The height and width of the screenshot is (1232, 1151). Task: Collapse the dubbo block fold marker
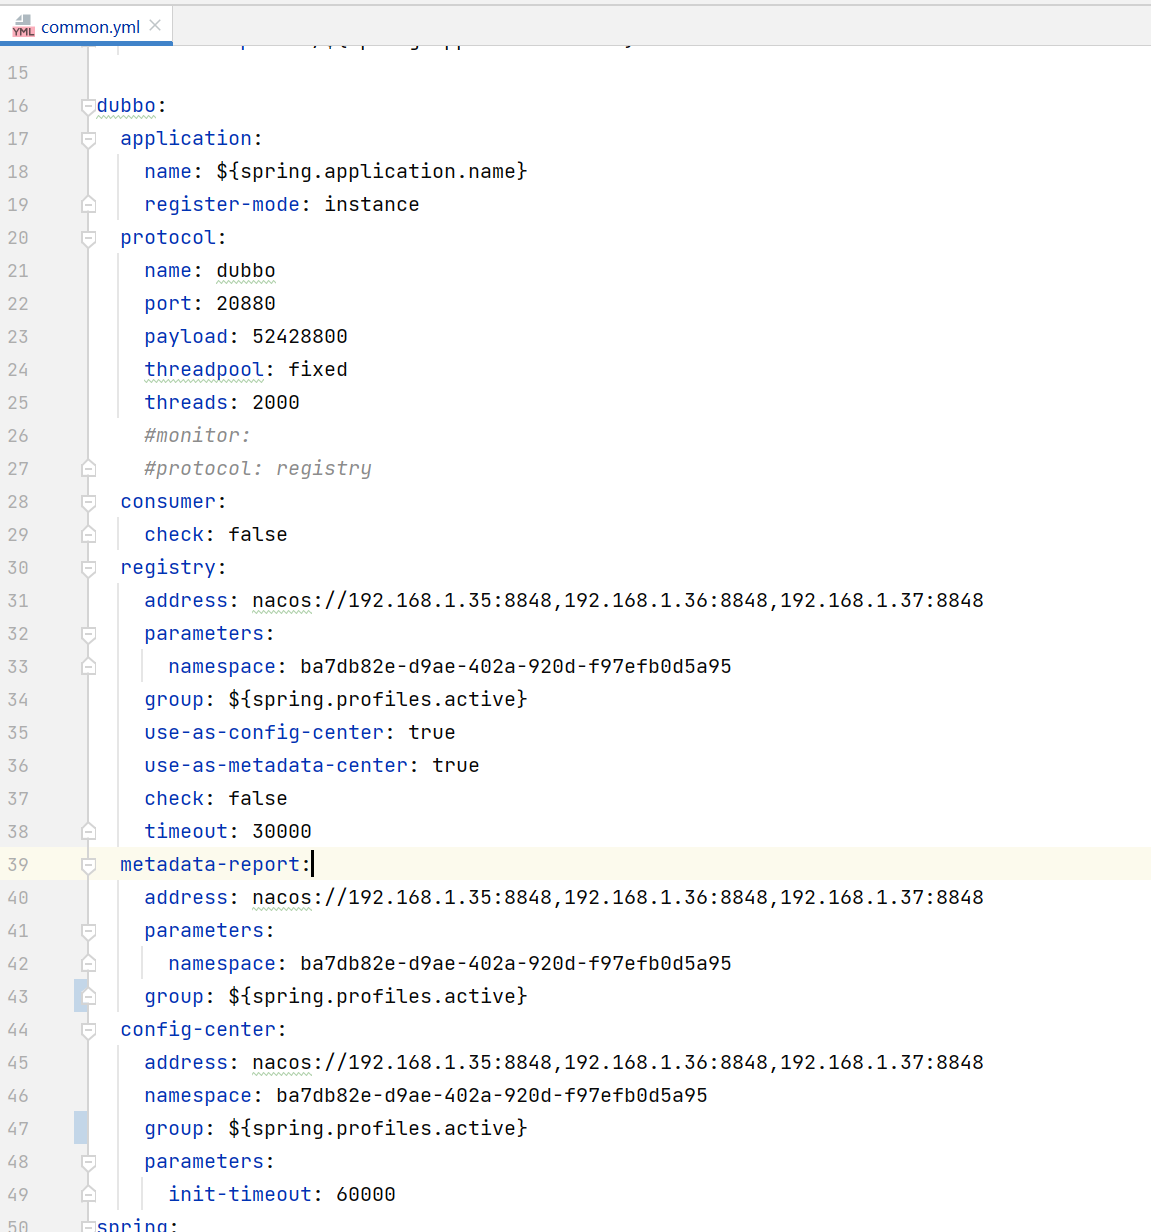tap(88, 106)
